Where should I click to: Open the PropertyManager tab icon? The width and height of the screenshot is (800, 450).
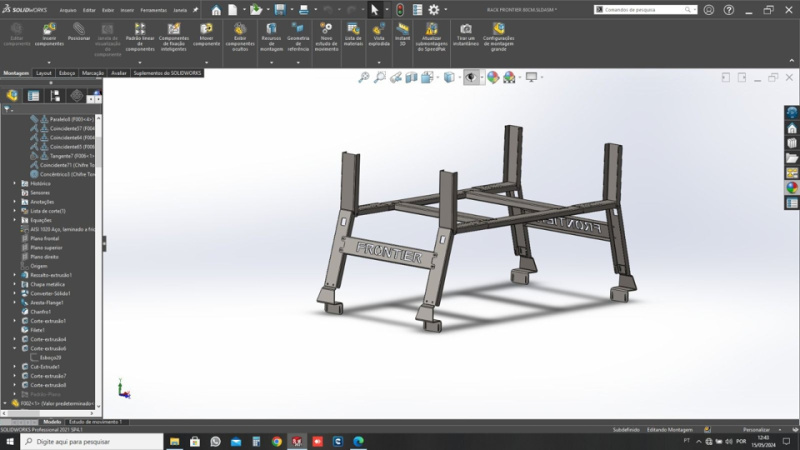click(x=34, y=95)
